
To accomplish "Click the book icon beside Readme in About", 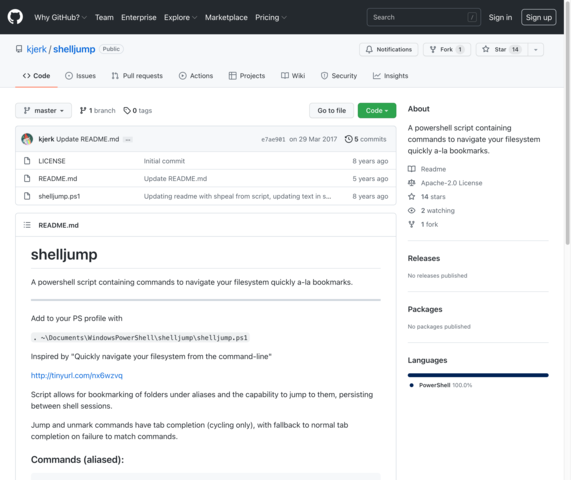I will pos(411,169).
